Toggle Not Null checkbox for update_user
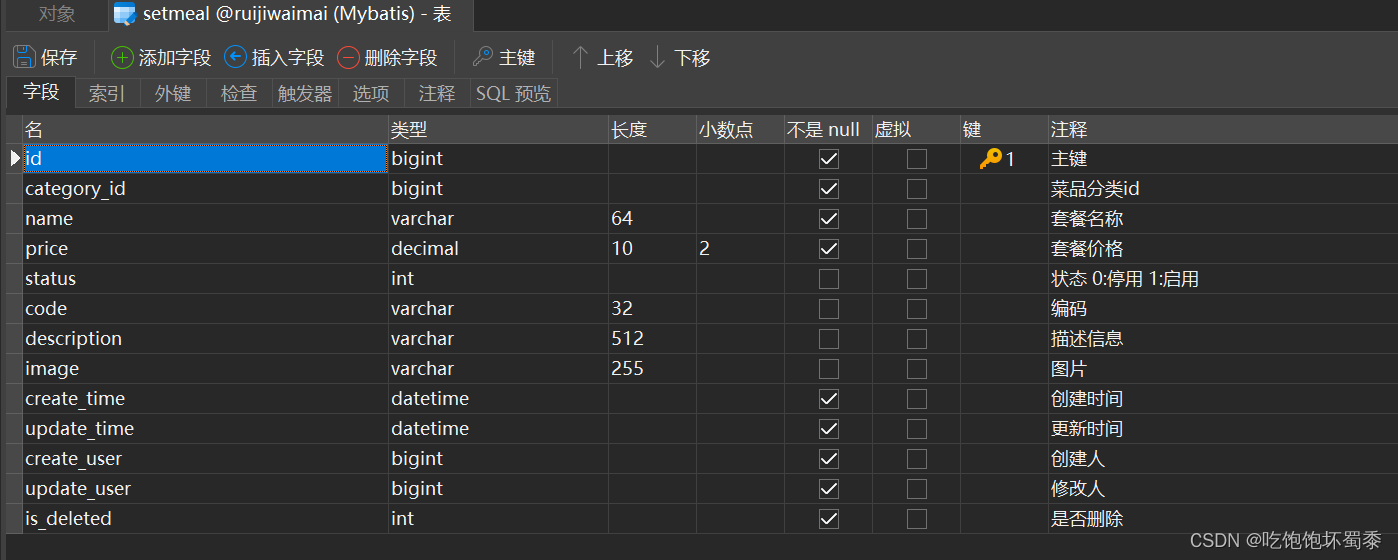 coord(828,489)
